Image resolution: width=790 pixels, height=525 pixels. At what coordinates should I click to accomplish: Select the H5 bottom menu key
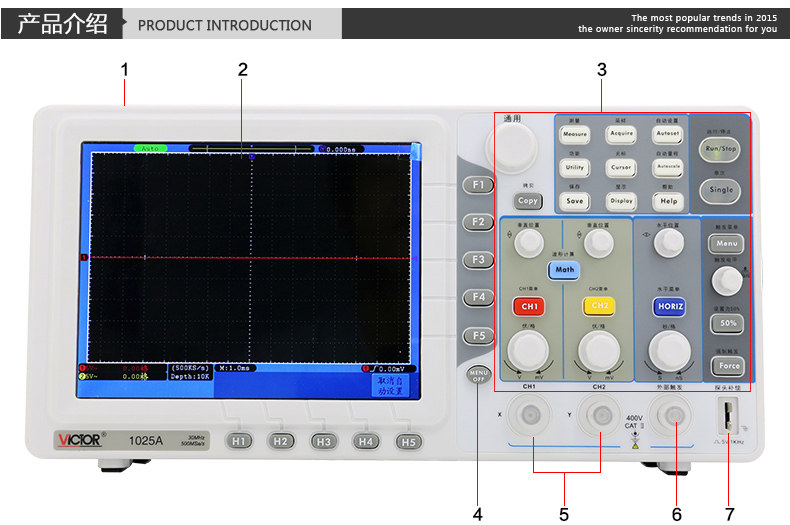pos(409,442)
